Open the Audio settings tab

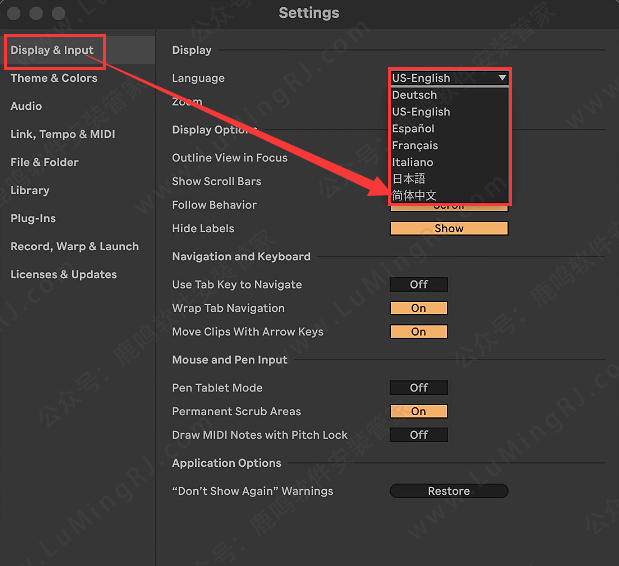(26, 106)
